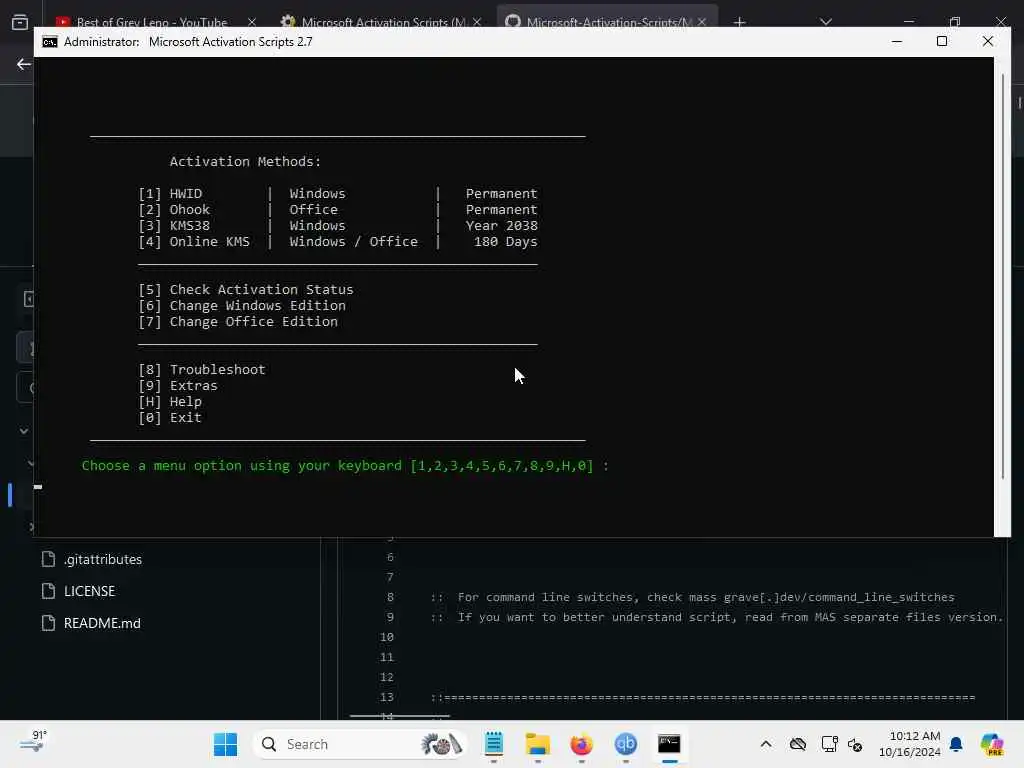Click the command prompt taskbar icon
The image size is (1024, 768).
669,744
